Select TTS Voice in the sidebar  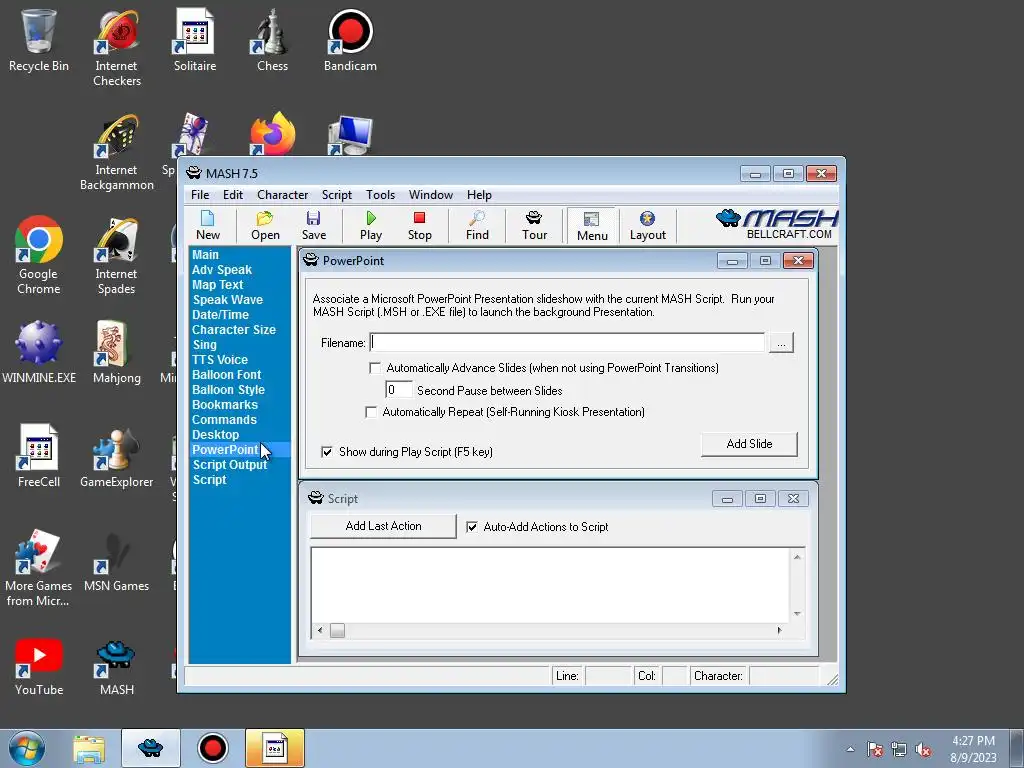220,360
